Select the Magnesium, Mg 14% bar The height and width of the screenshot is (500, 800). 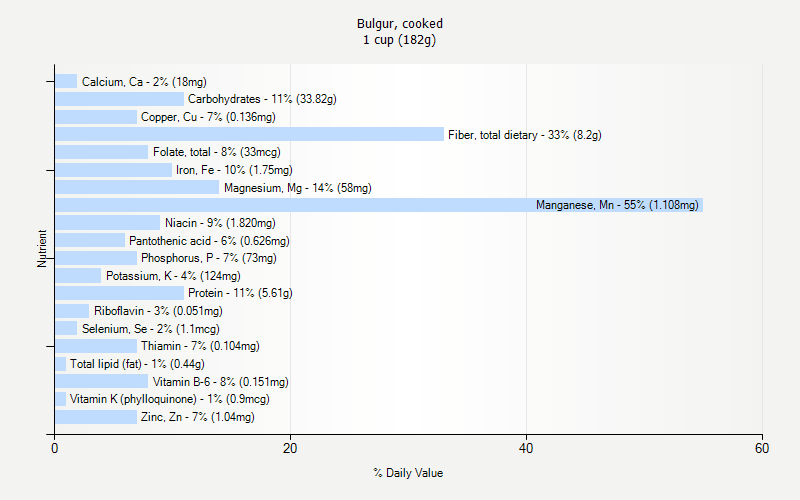tap(137, 187)
